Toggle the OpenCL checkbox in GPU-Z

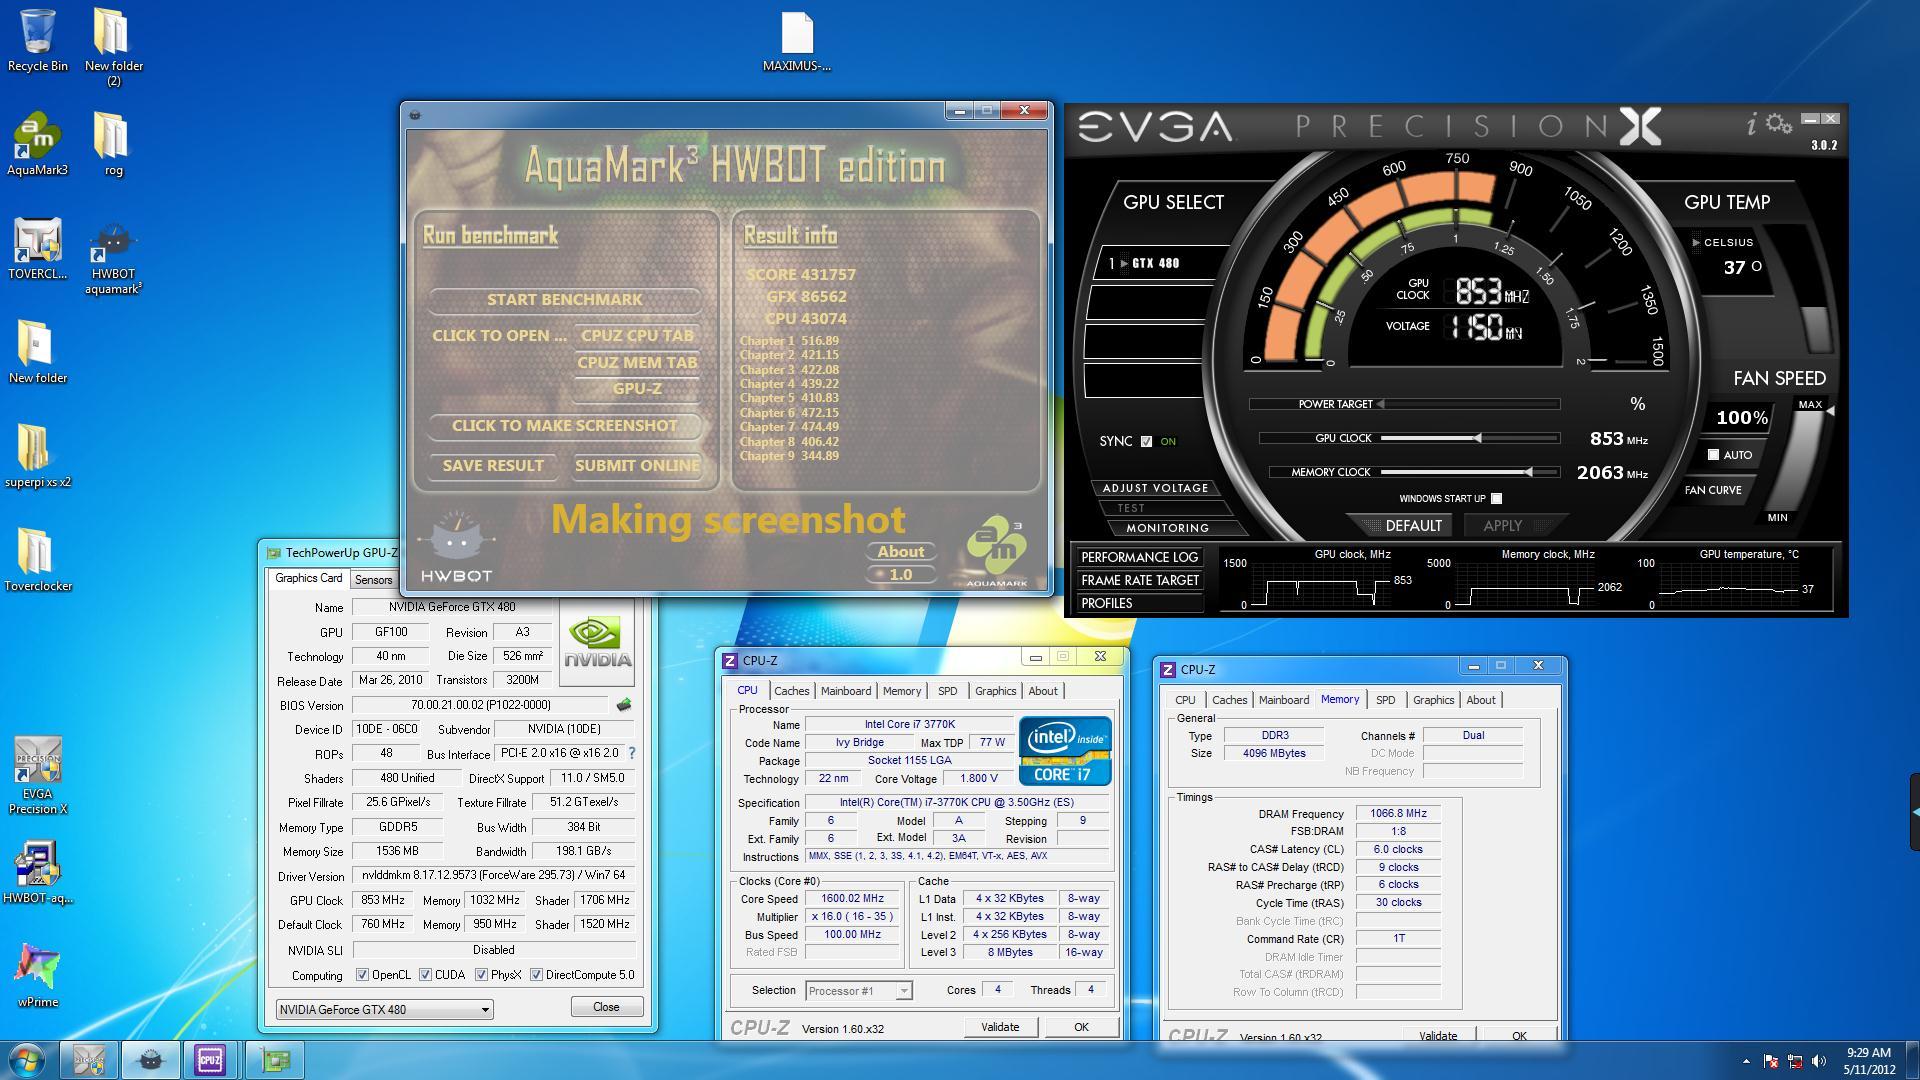pyautogui.click(x=362, y=975)
